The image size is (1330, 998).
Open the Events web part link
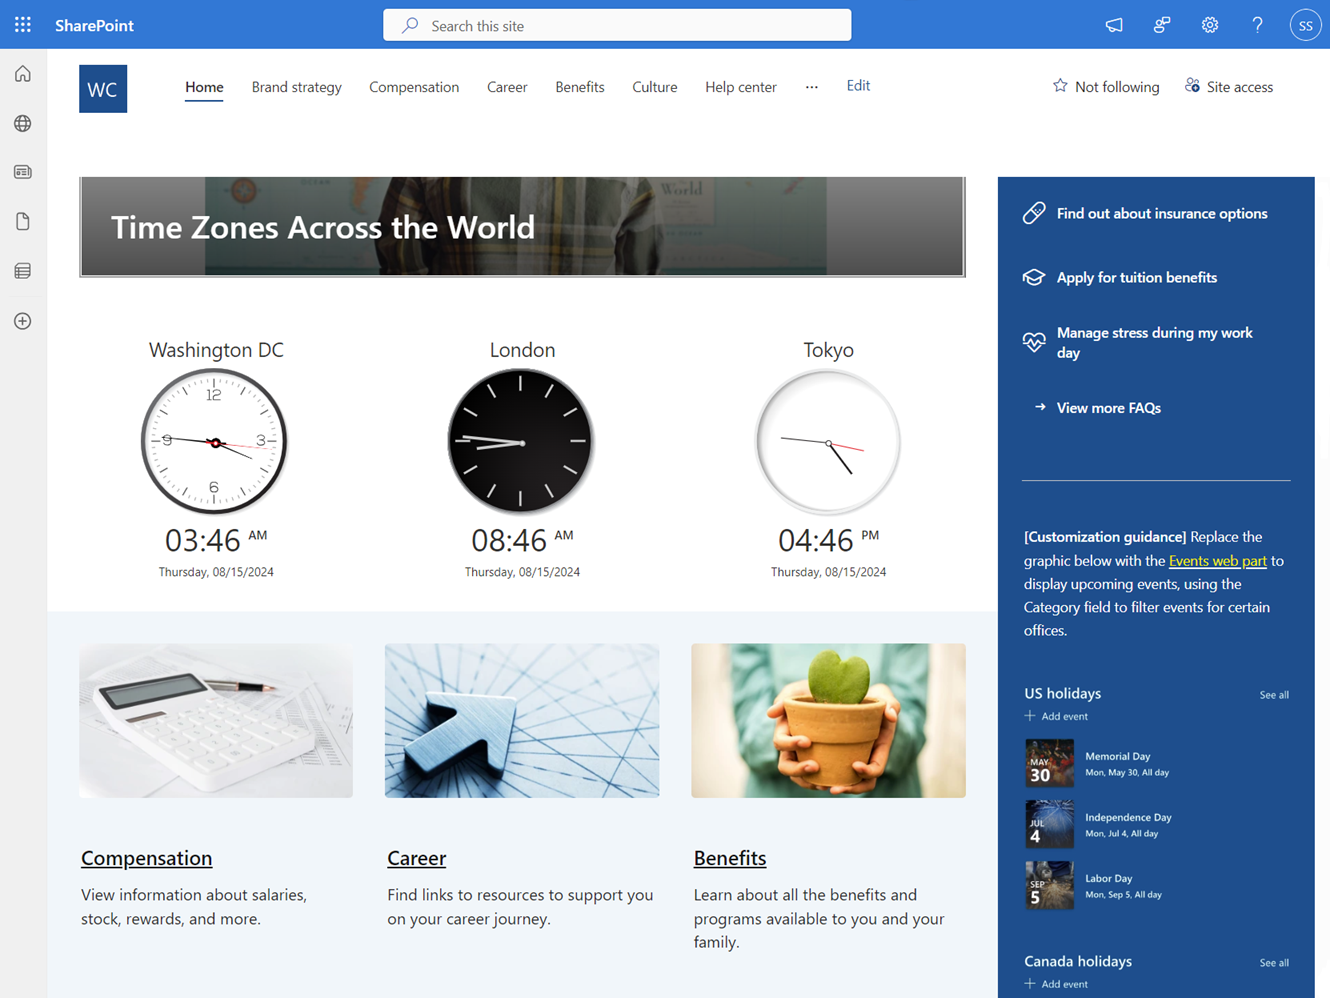coord(1217,560)
